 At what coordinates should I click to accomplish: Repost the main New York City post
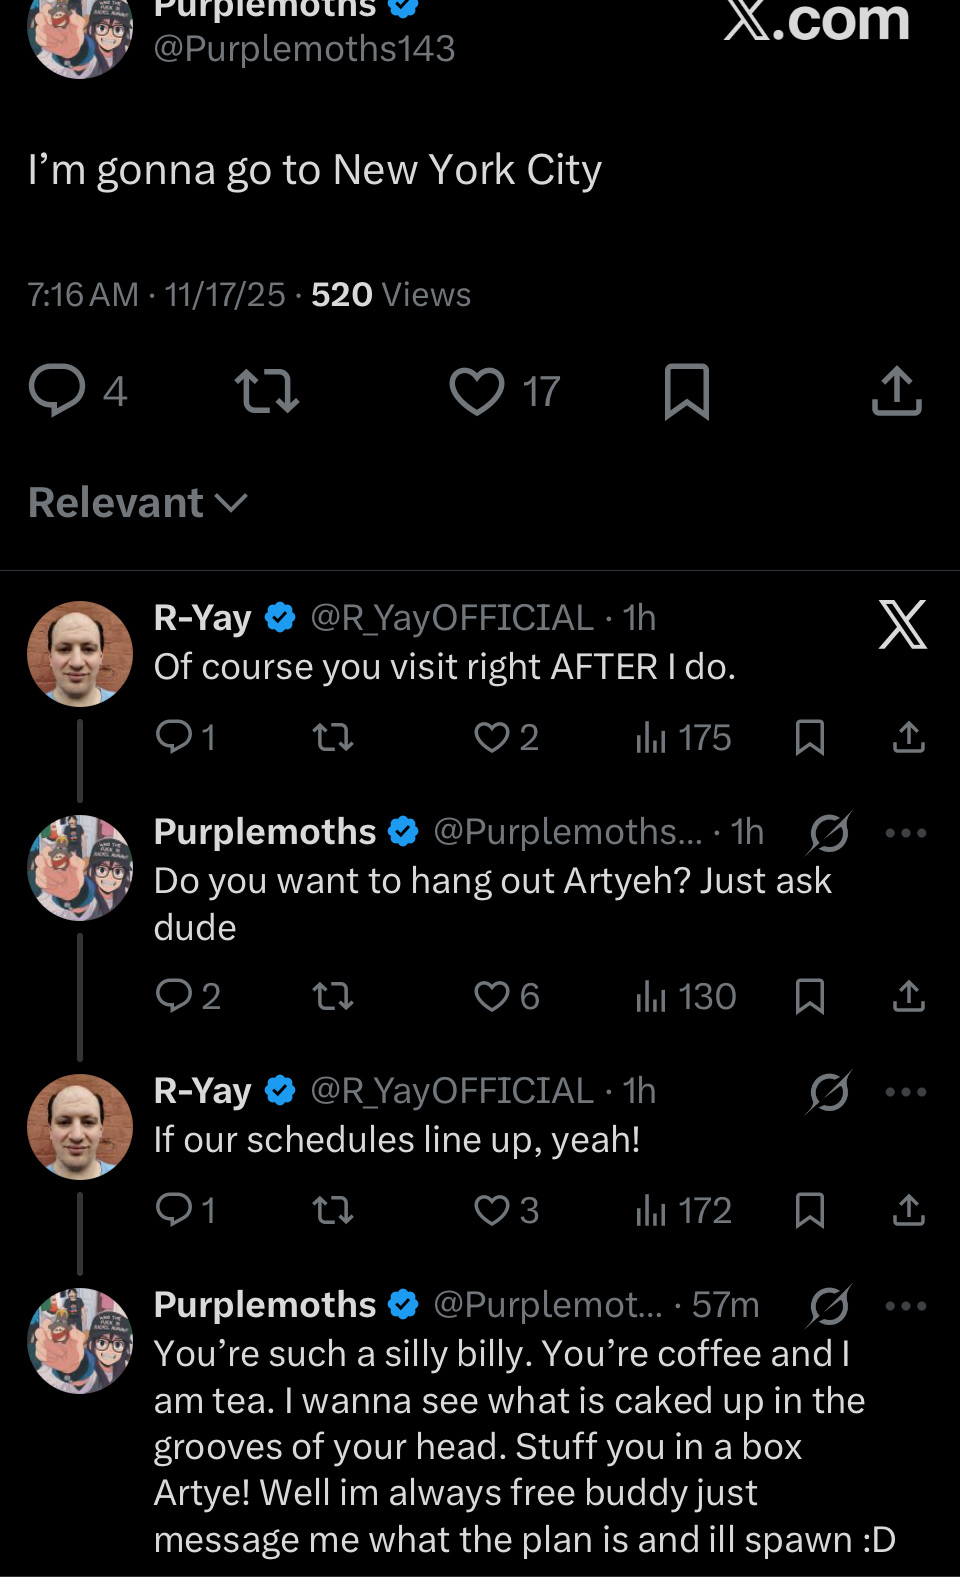[266, 391]
